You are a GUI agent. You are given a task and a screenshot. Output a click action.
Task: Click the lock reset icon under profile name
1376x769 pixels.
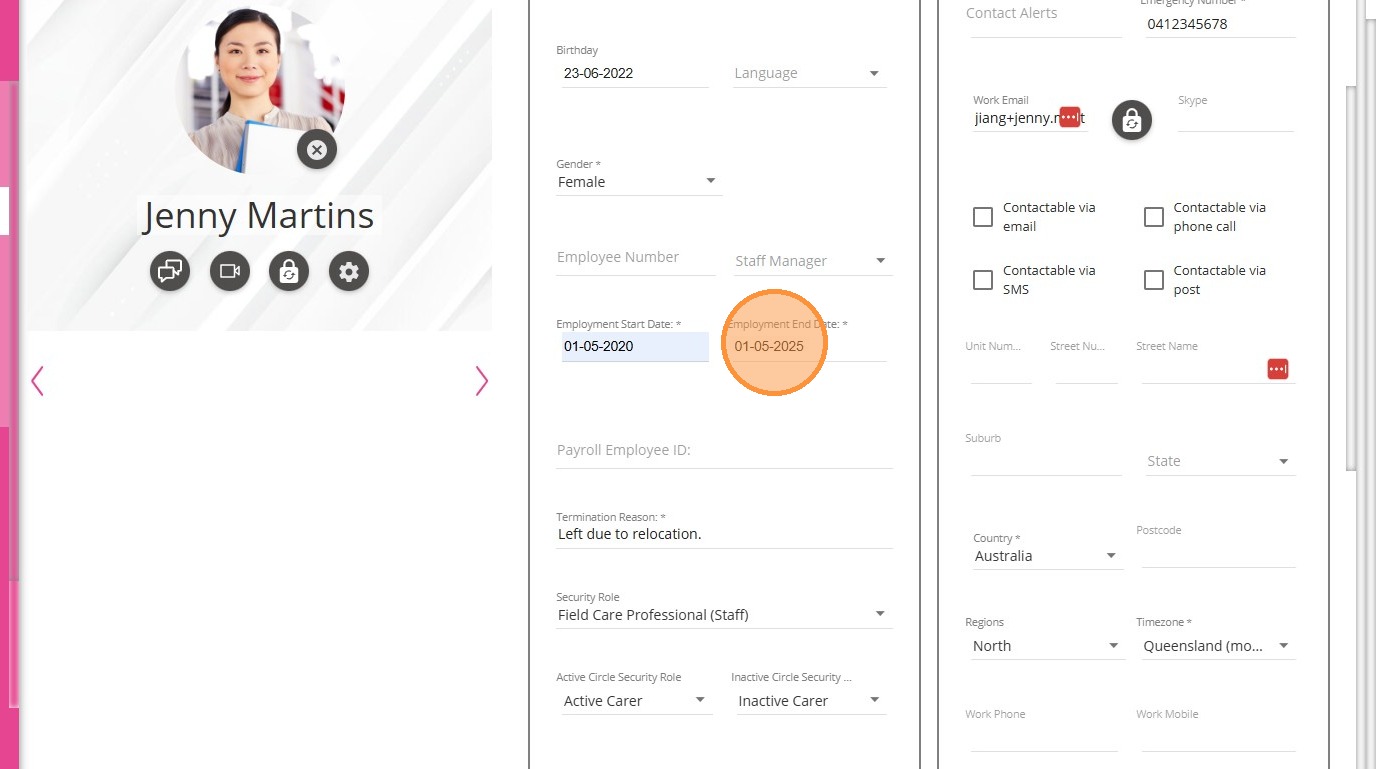click(289, 271)
